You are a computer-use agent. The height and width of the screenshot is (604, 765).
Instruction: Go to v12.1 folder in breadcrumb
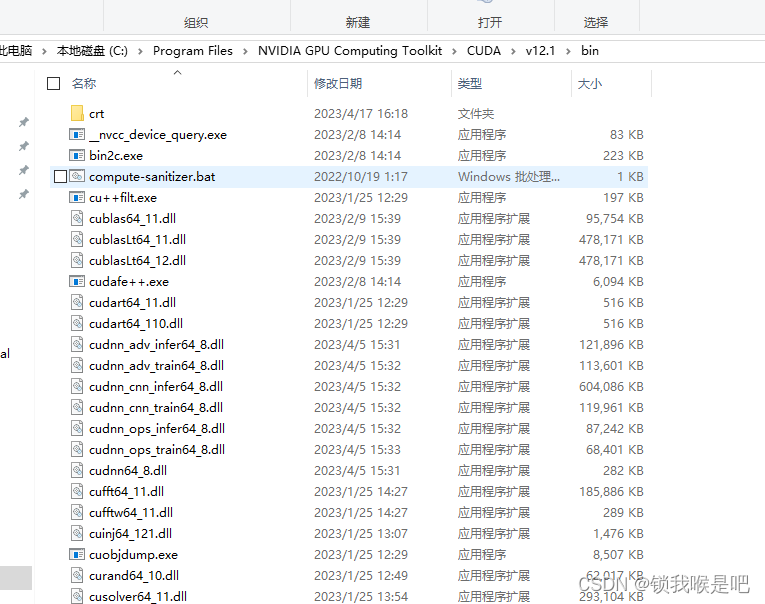coord(540,51)
